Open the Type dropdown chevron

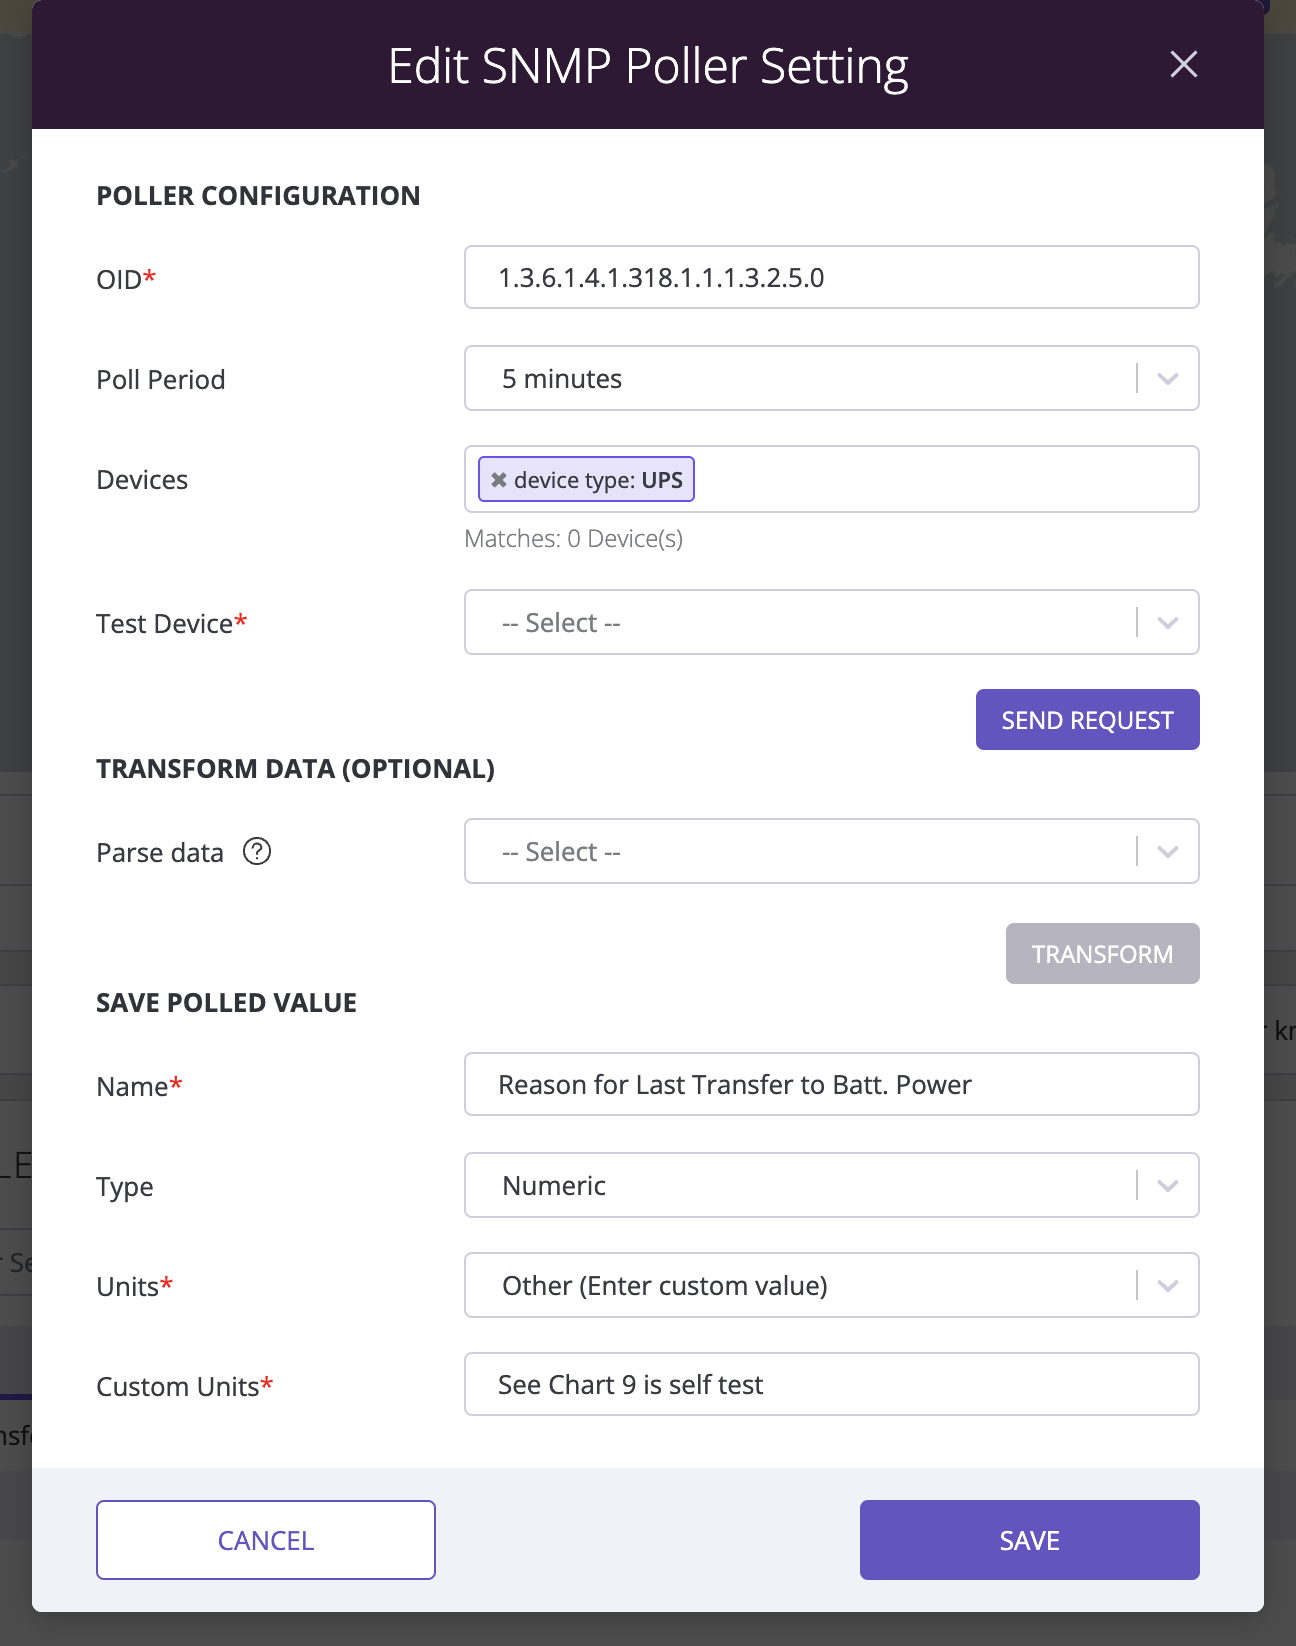[x=1167, y=1186]
